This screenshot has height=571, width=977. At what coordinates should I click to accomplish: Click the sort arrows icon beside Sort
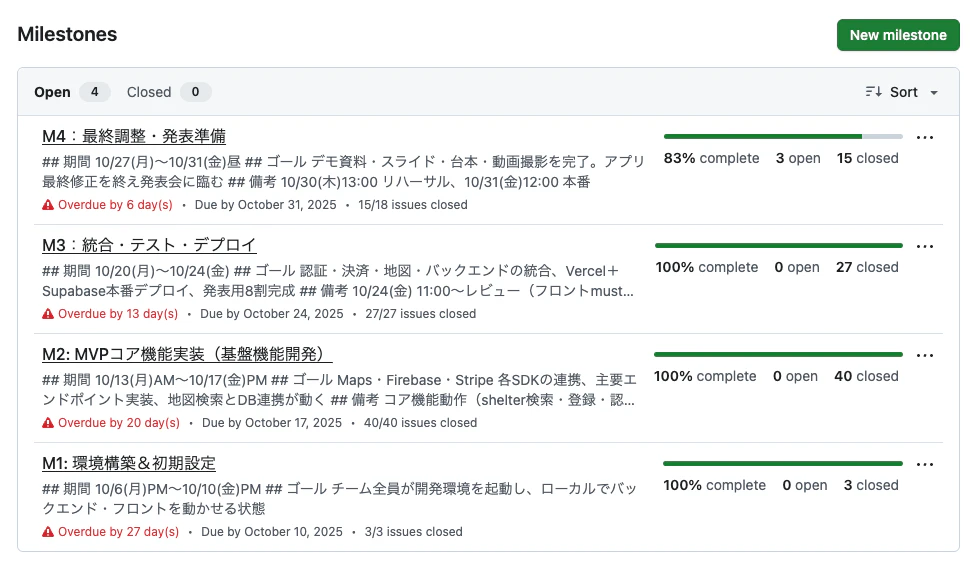(874, 92)
